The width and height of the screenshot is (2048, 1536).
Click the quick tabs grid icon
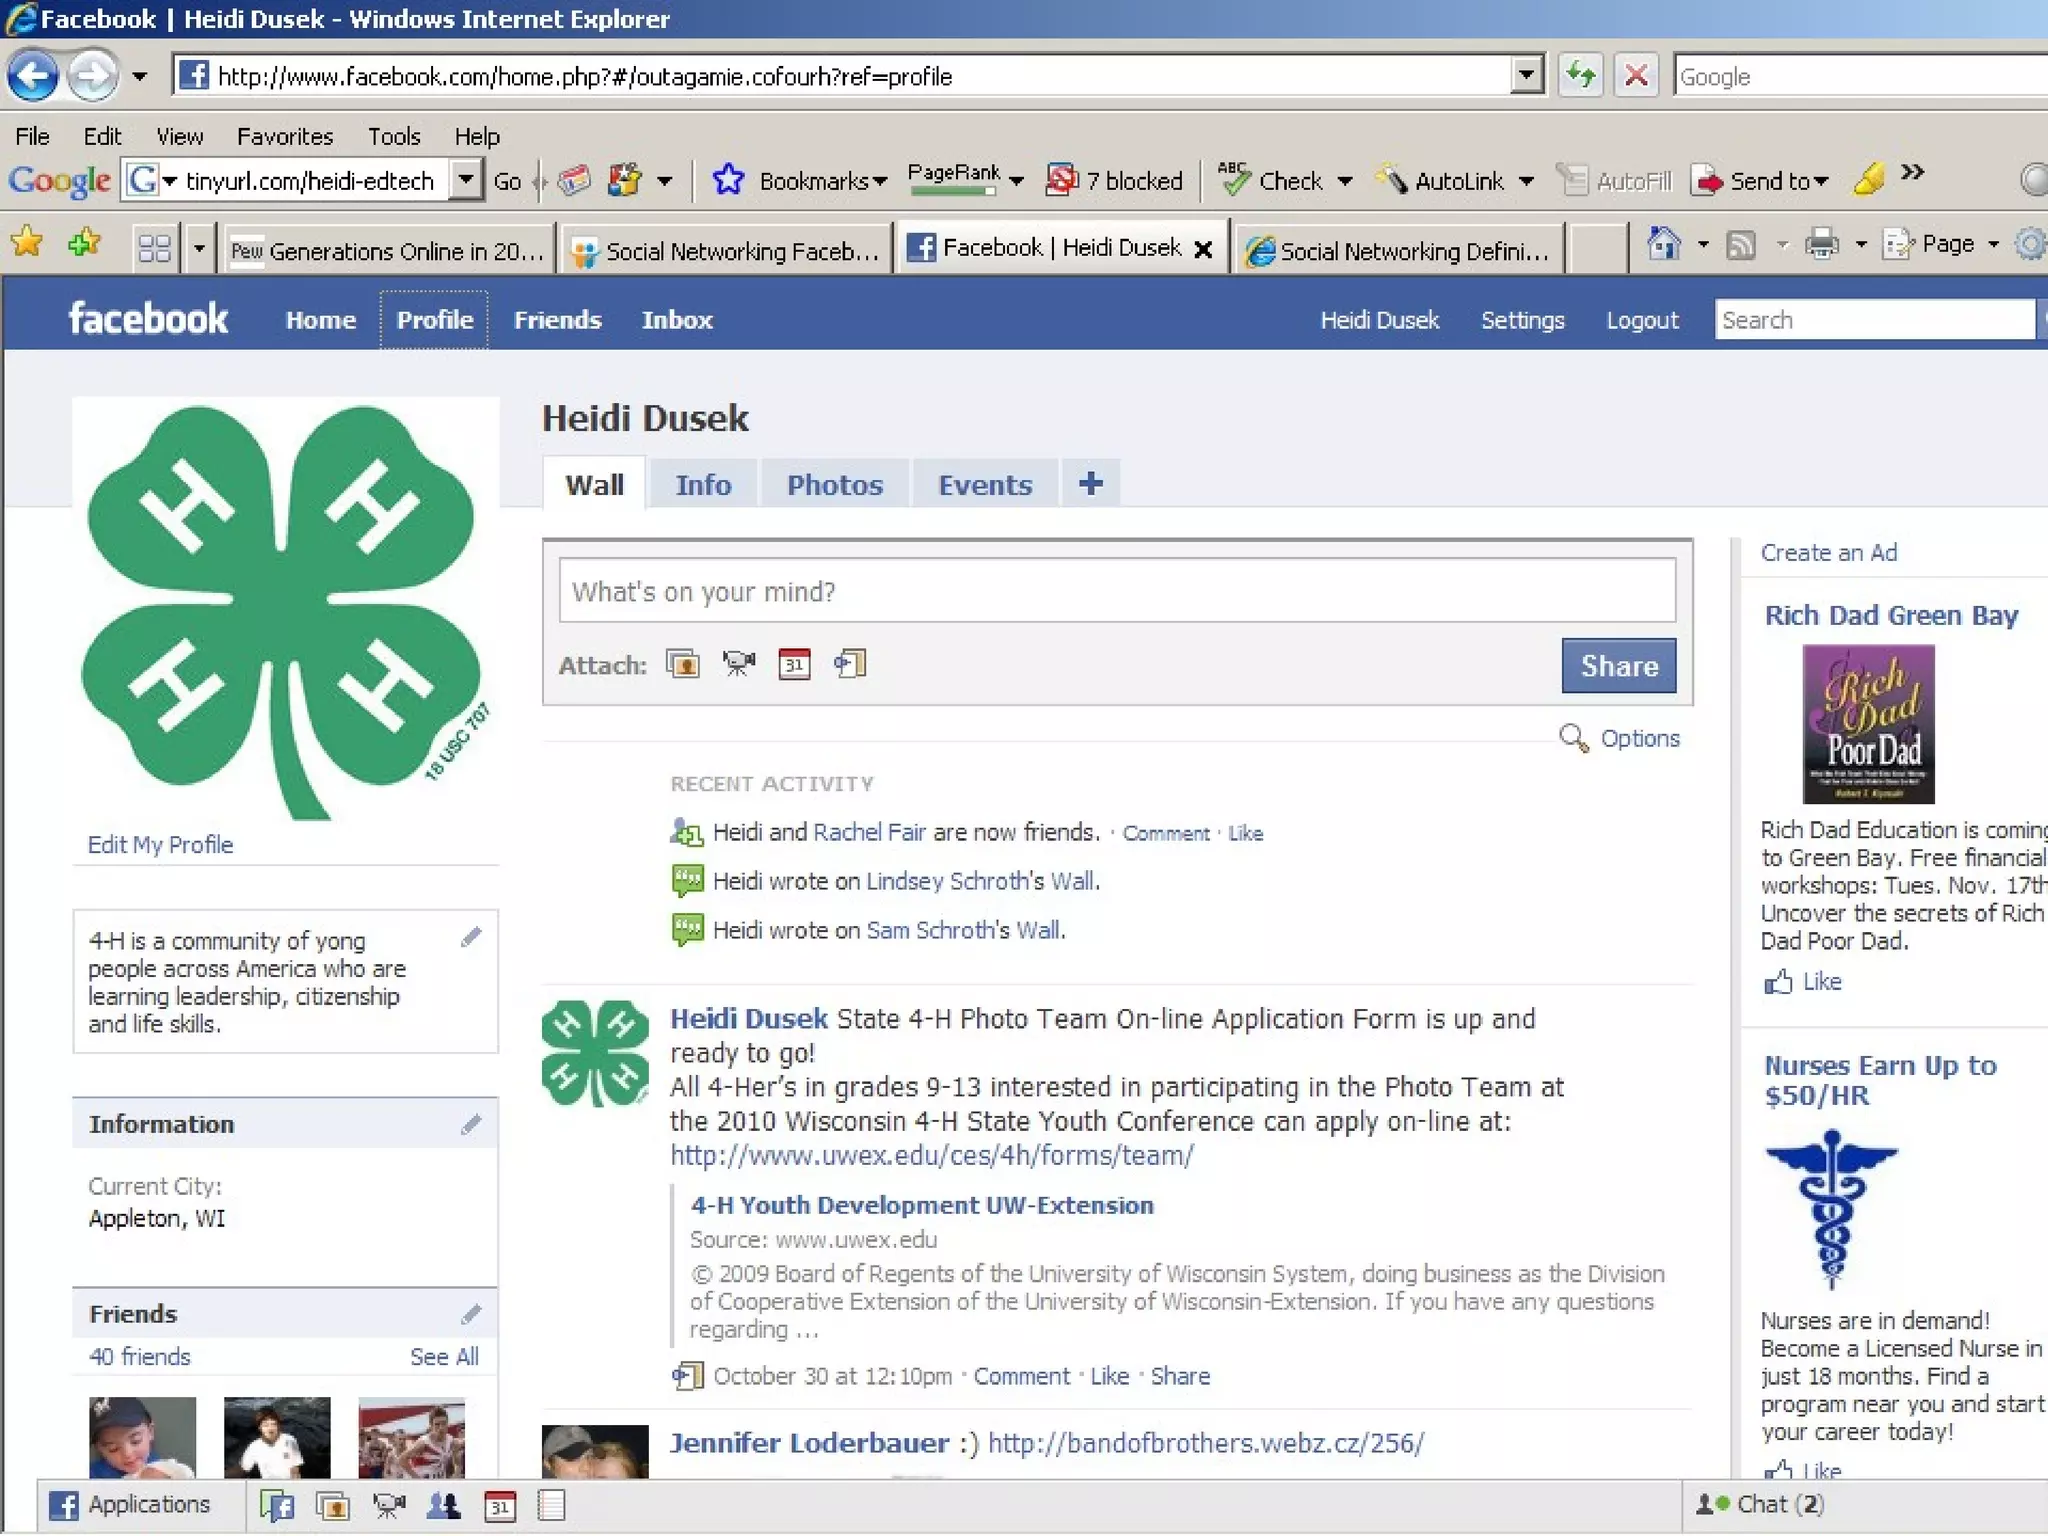pyautogui.click(x=154, y=248)
